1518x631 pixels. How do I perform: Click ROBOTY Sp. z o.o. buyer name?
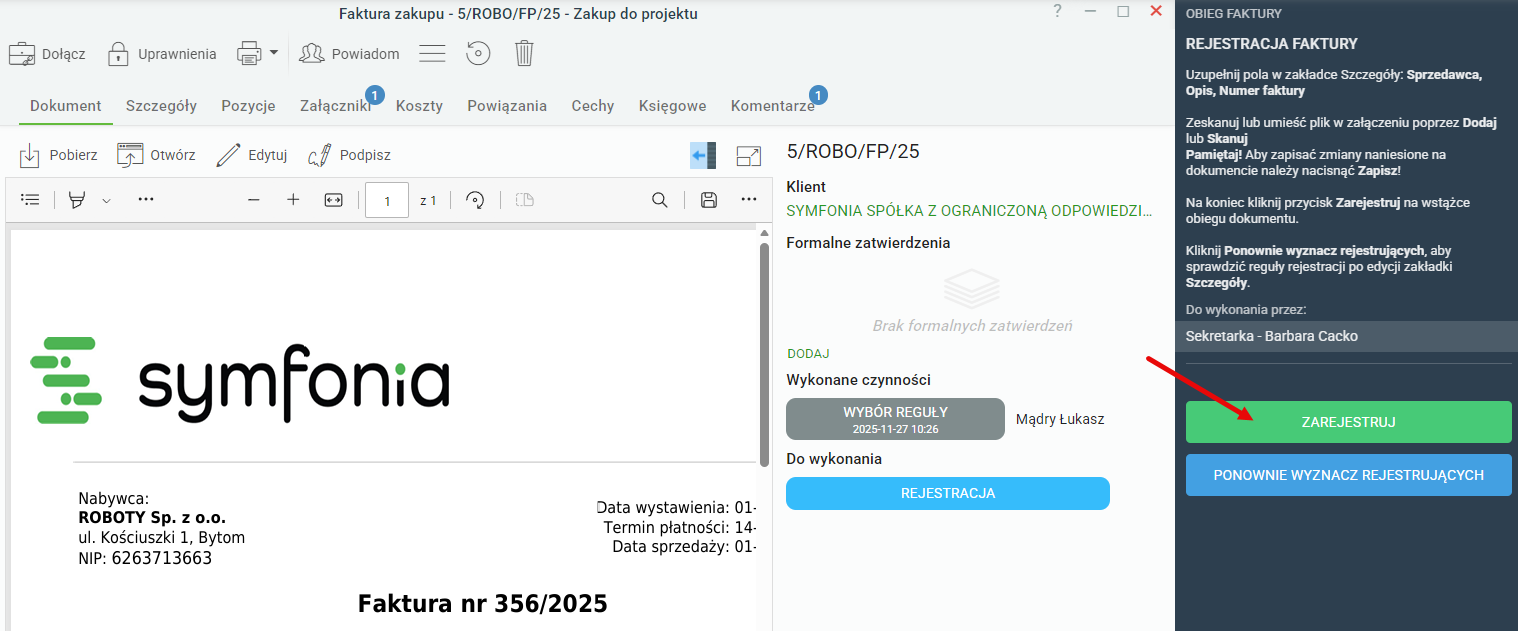click(152, 518)
